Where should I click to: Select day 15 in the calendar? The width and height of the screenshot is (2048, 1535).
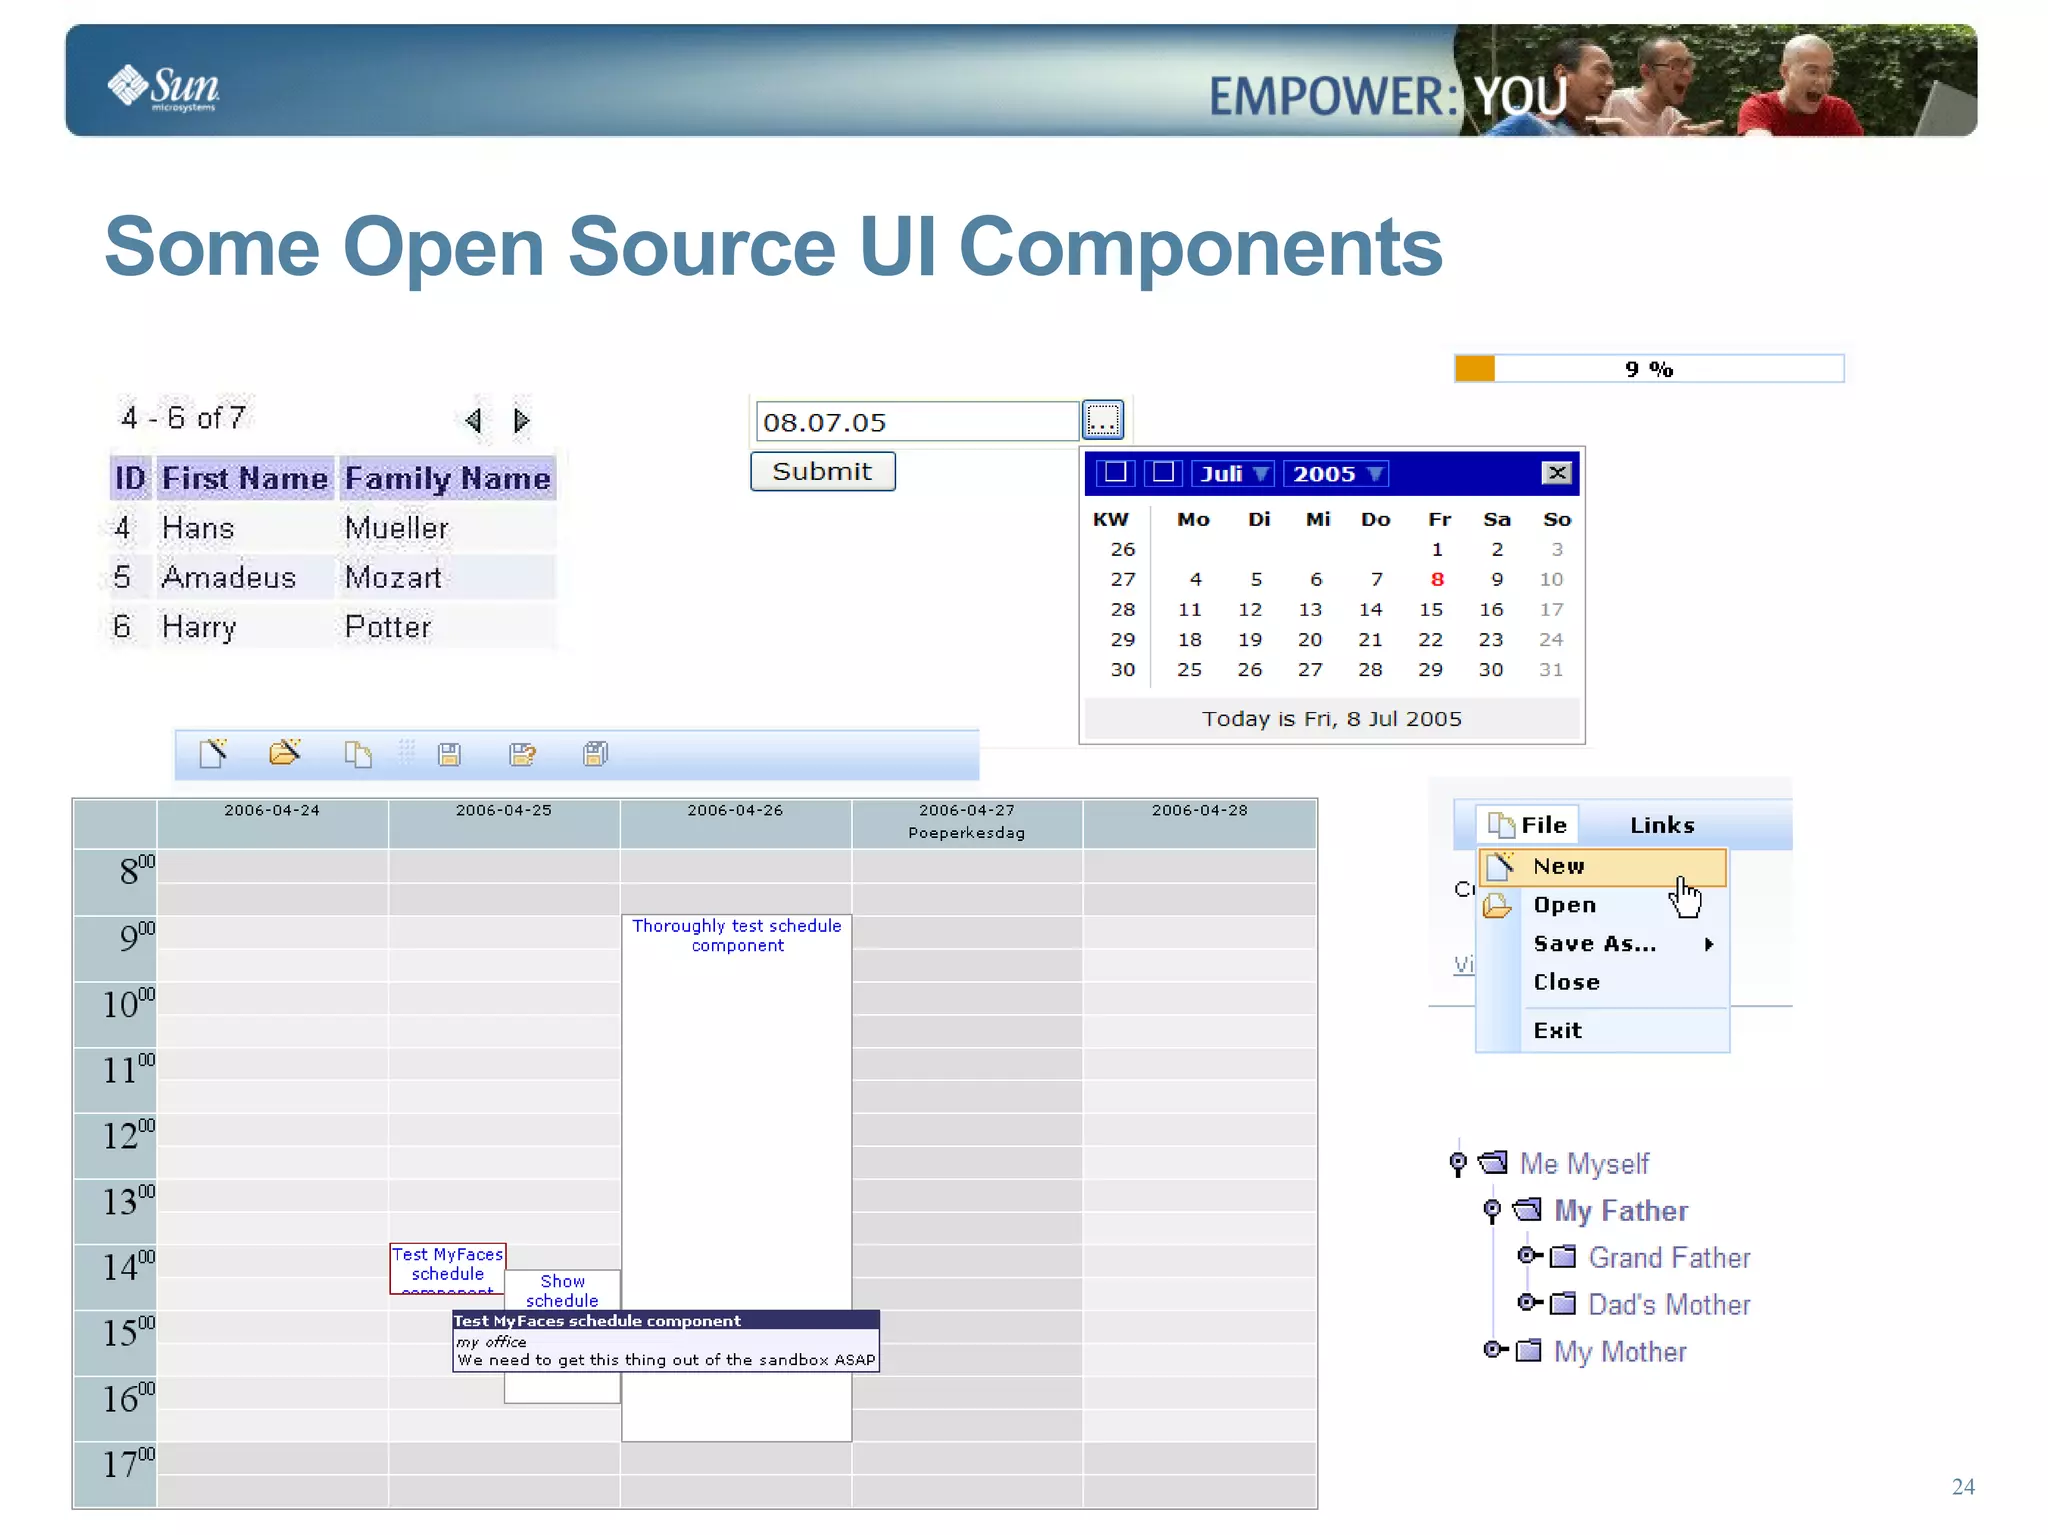1431,609
